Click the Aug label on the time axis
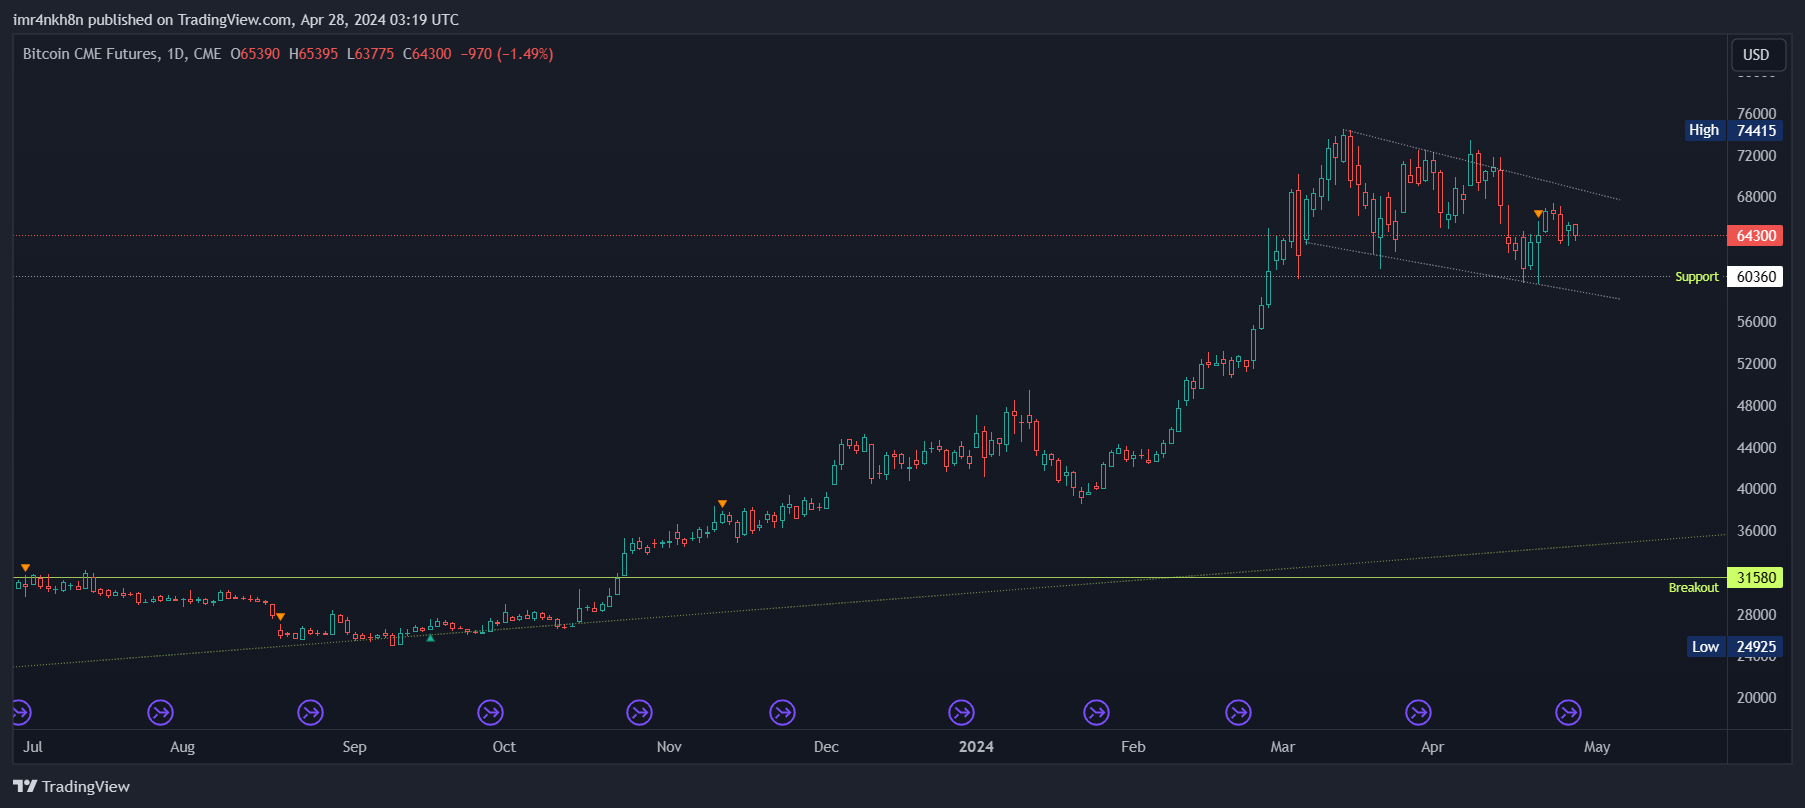Viewport: 1805px width, 808px height. point(182,747)
